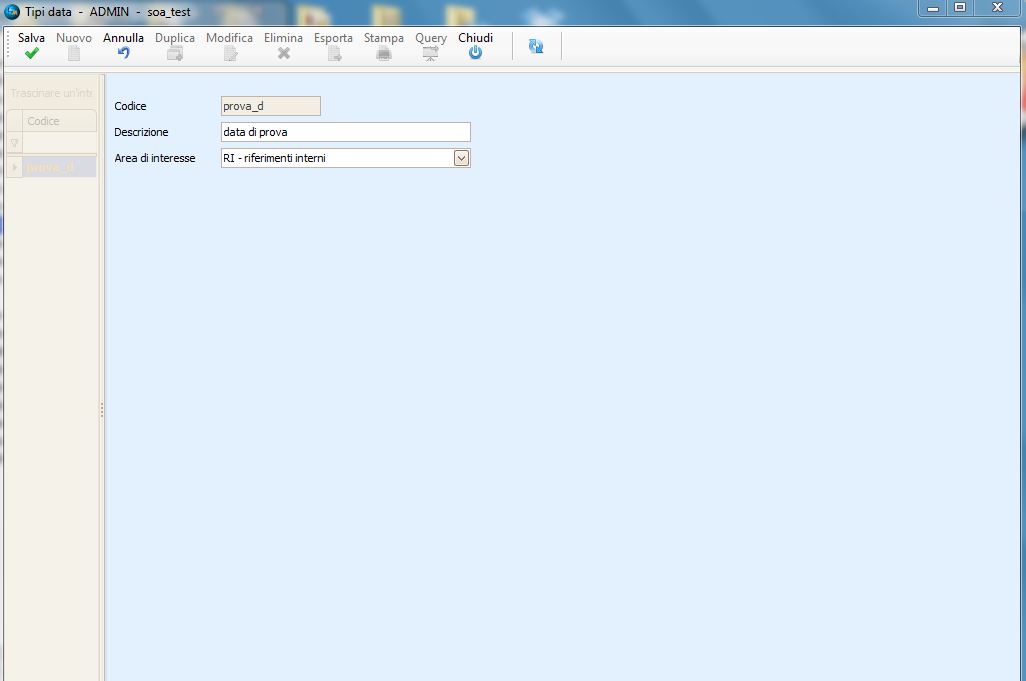
Task: Click the Chiudi power icon
Action: click(475, 54)
